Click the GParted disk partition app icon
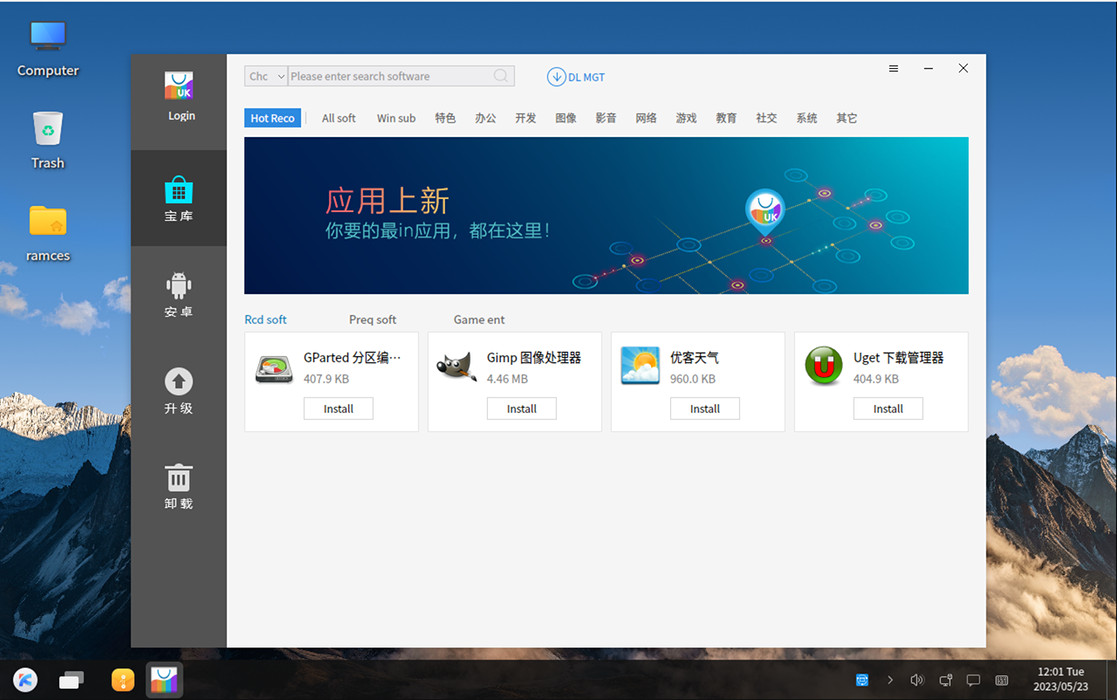 pyautogui.click(x=273, y=366)
